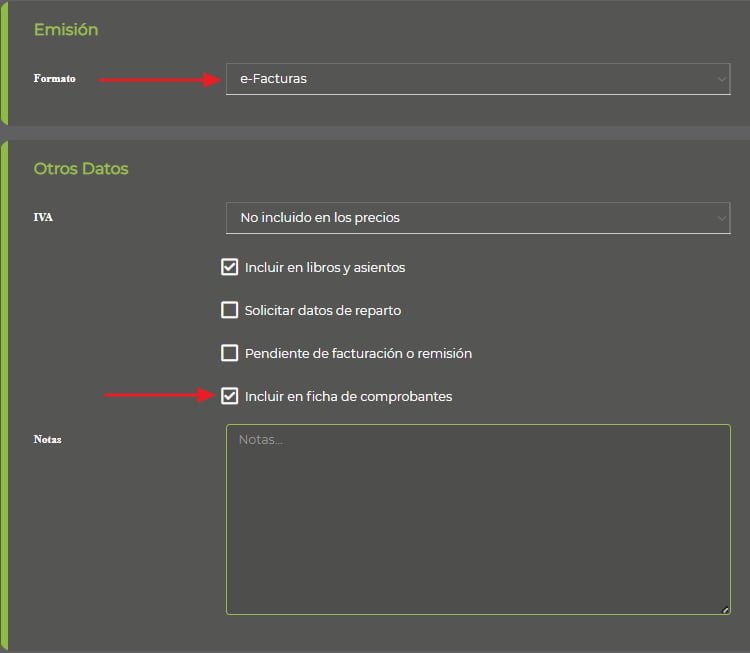This screenshot has width=750, height=653.
Task: Click the 'Solicitar datos de reparto' label text
Action: coord(323,310)
